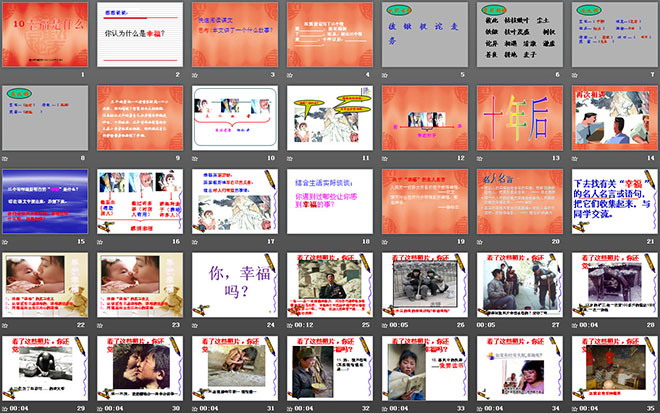Select slide 32 man holding a bowl
Image resolution: width=660 pixels, height=413 pixels.
click(x=330, y=368)
